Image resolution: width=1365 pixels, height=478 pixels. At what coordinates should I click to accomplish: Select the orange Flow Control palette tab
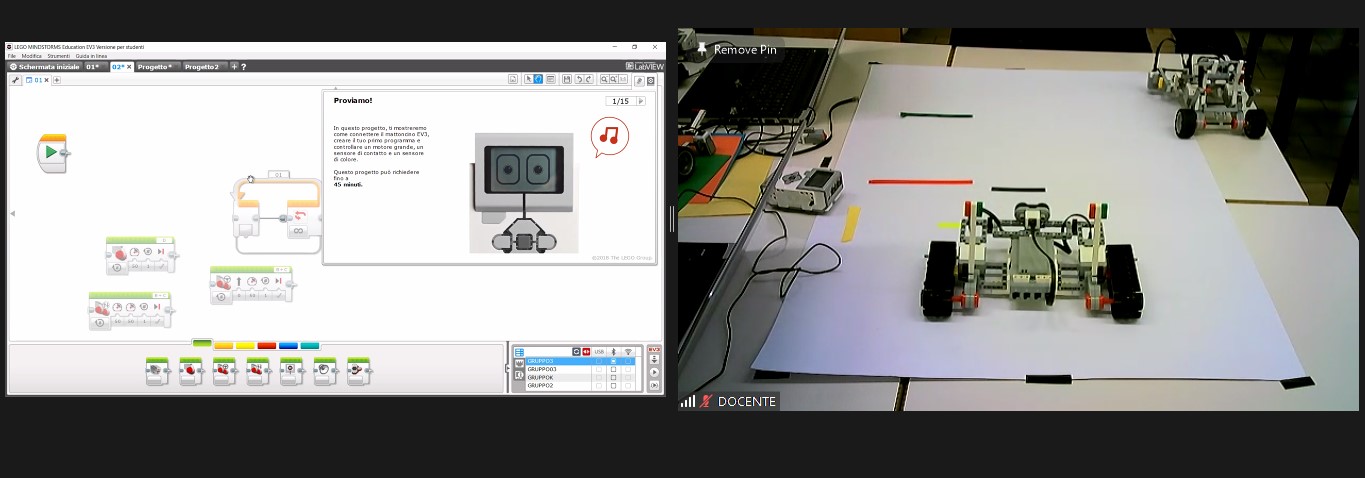click(x=224, y=345)
